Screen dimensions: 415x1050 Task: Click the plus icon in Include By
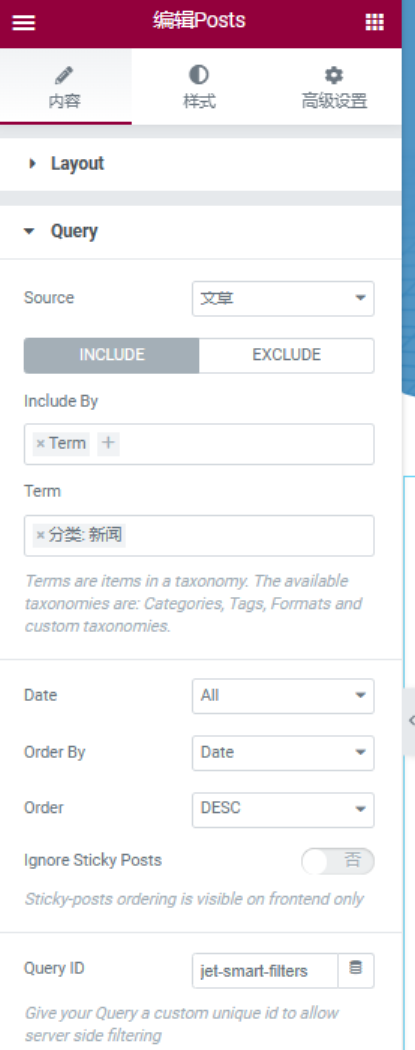[108, 443]
